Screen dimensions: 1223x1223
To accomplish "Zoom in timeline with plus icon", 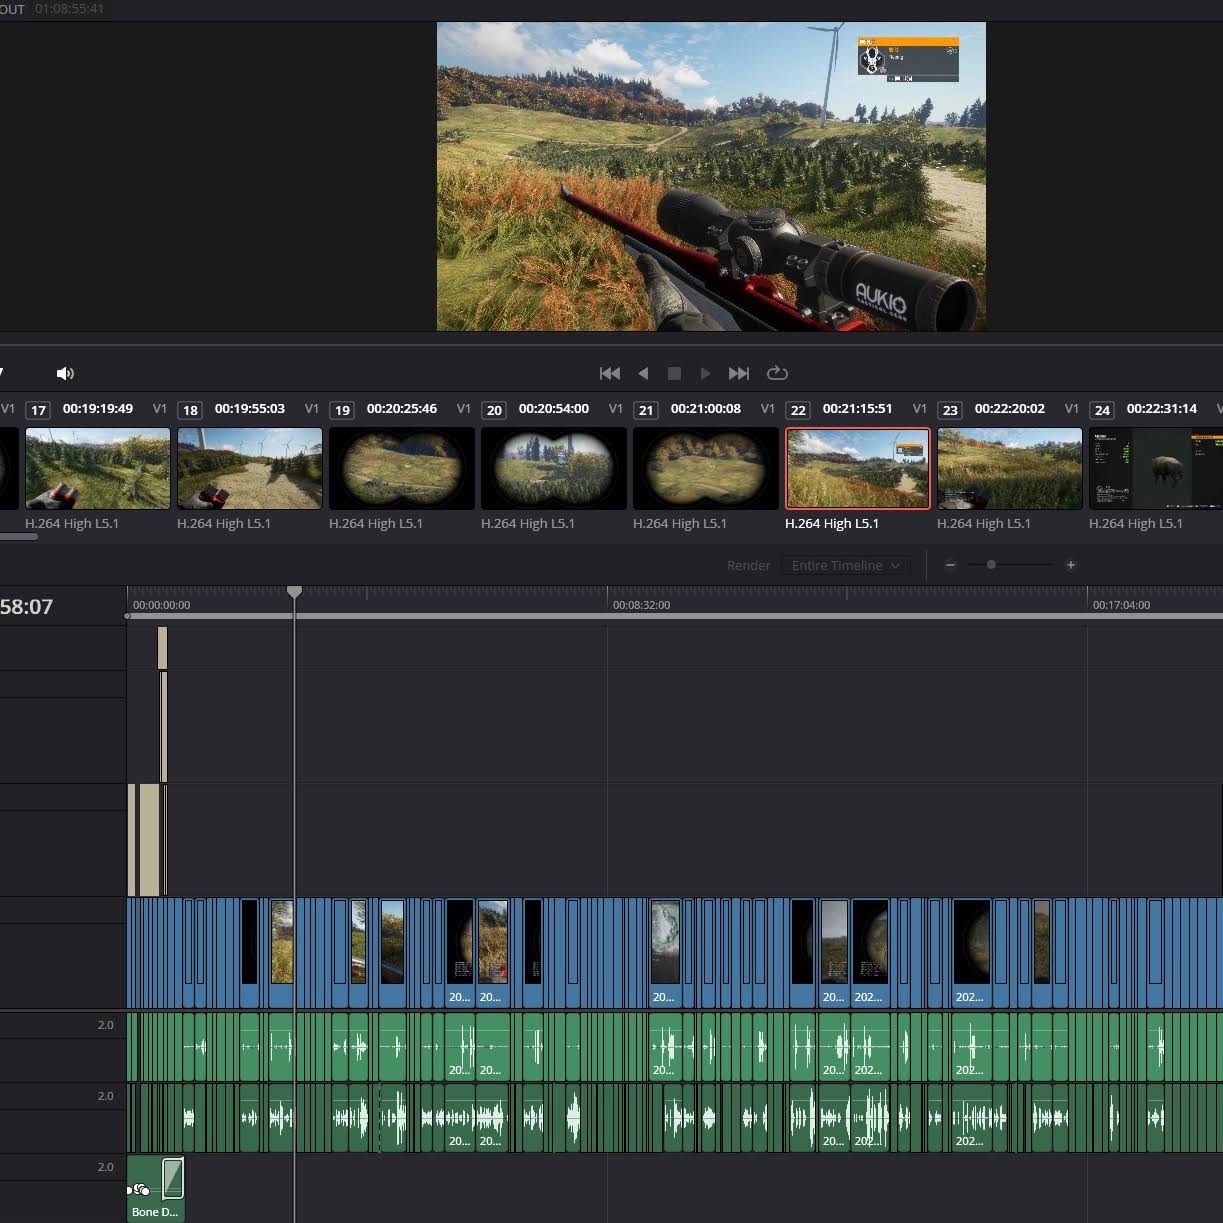I will click(1071, 565).
